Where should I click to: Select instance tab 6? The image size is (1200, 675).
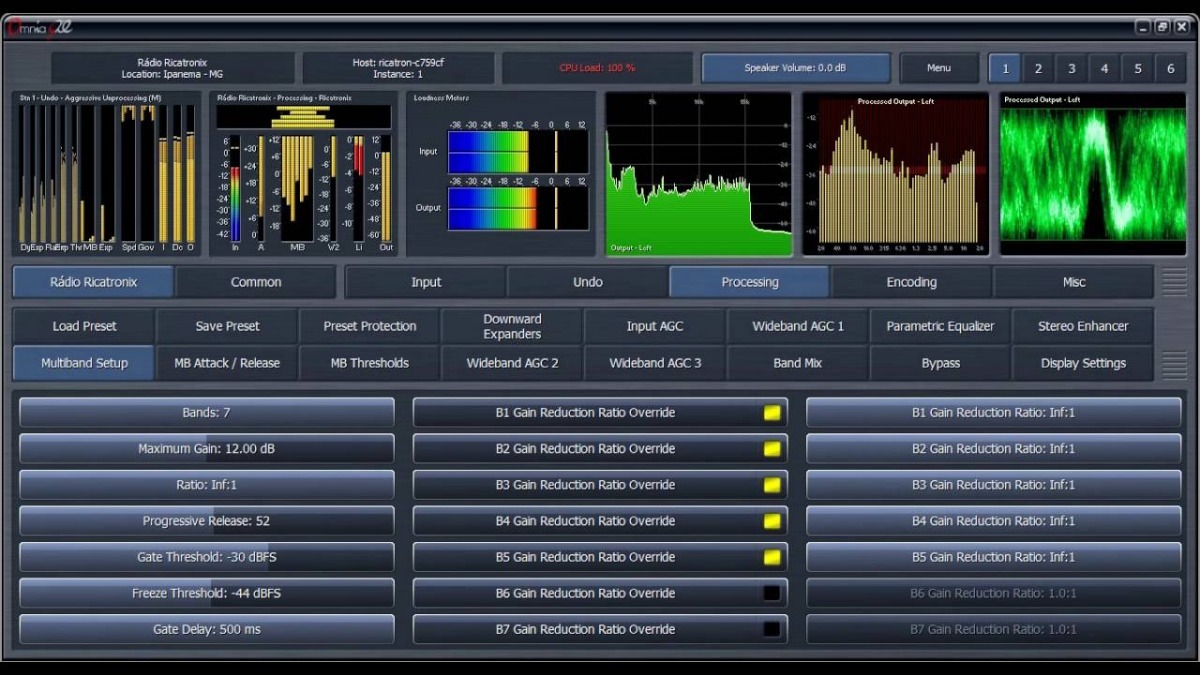[1170, 69]
